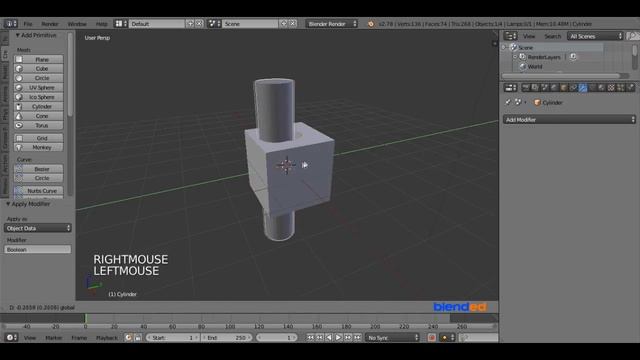Expand the Scene item in Outliner
The width and height of the screenshot is (640, 360).
(x=504, y=47)
